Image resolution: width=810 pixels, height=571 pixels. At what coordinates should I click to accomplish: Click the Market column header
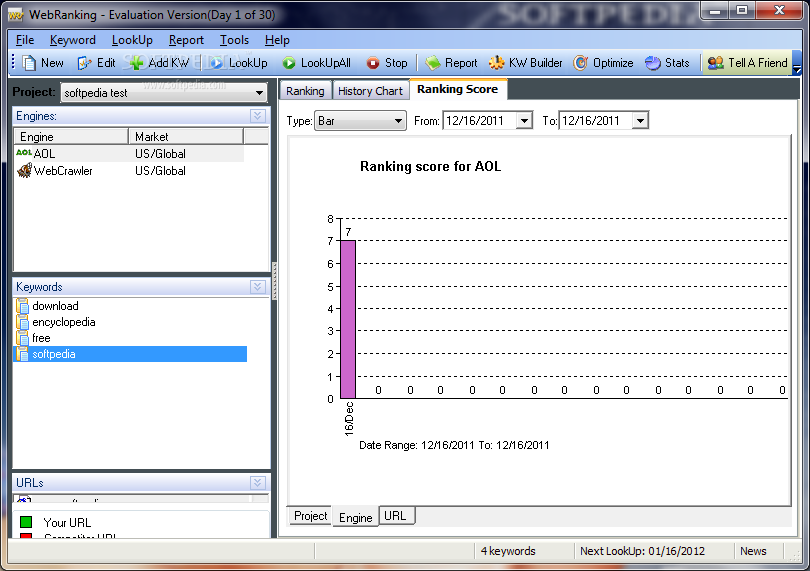coord(186,136)
